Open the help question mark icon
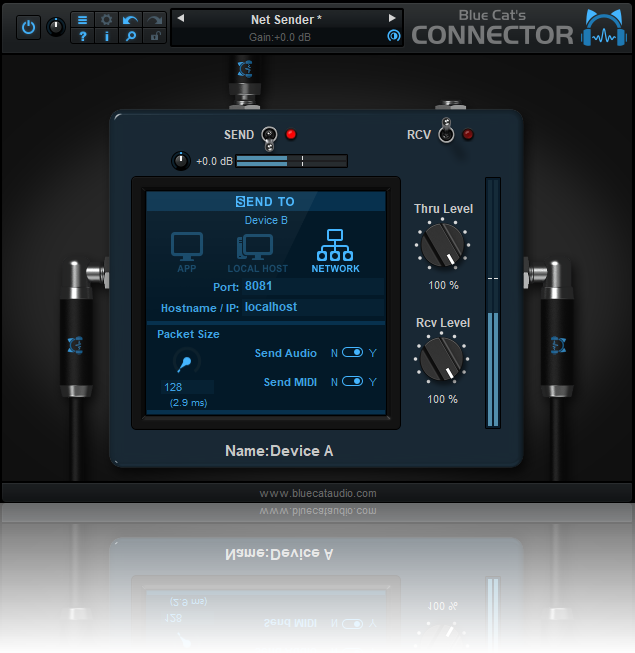Viewport: 635px width, 653px height. pos(82,36)
